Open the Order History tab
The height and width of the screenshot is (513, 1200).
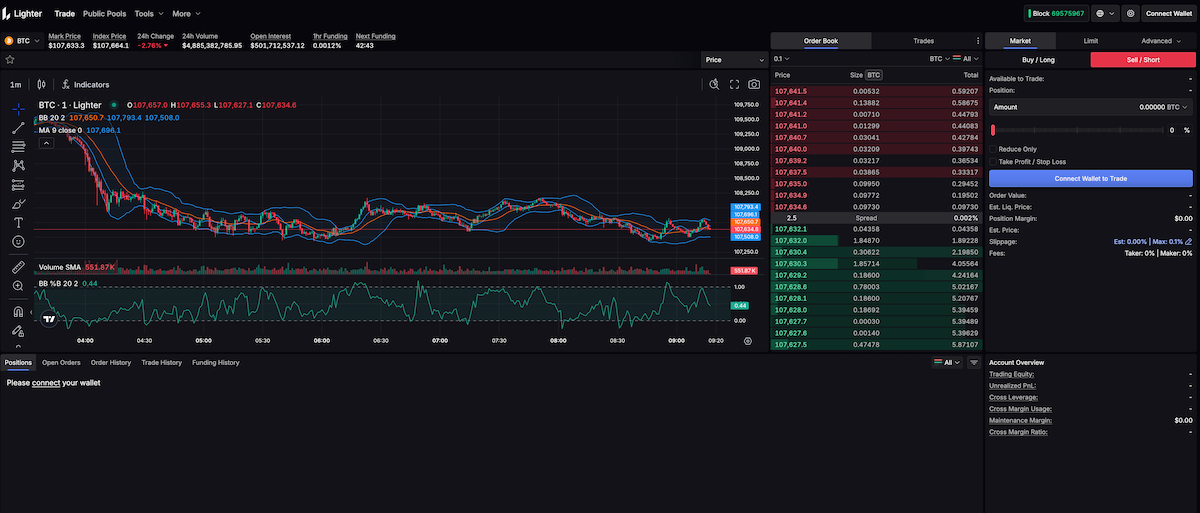pos(111,362)
